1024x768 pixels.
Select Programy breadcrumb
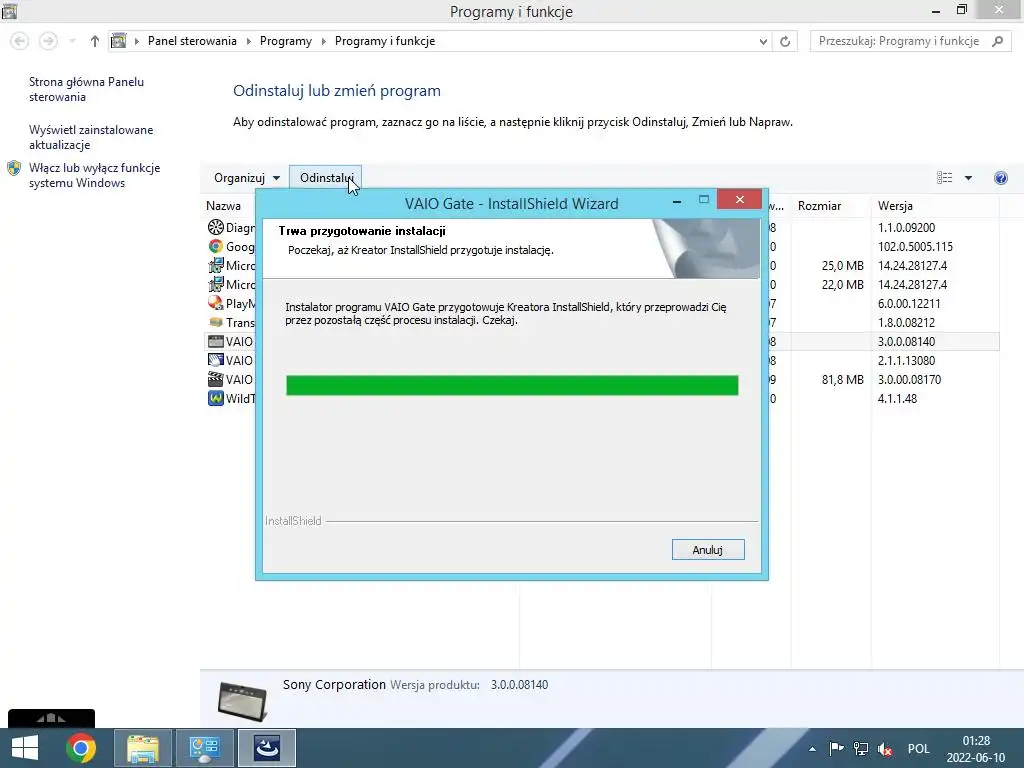click(285, 40)
